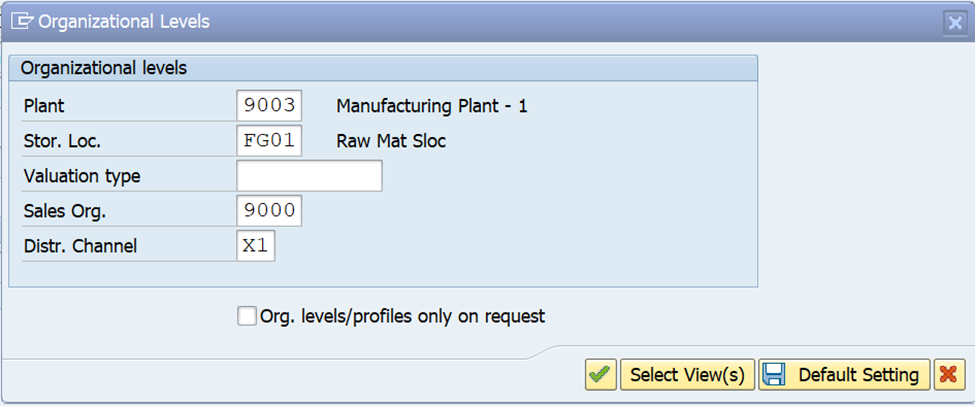The image size is (975, 406).
Task: Click the Stor. Loc. label
Action: [x=62, y=141]
